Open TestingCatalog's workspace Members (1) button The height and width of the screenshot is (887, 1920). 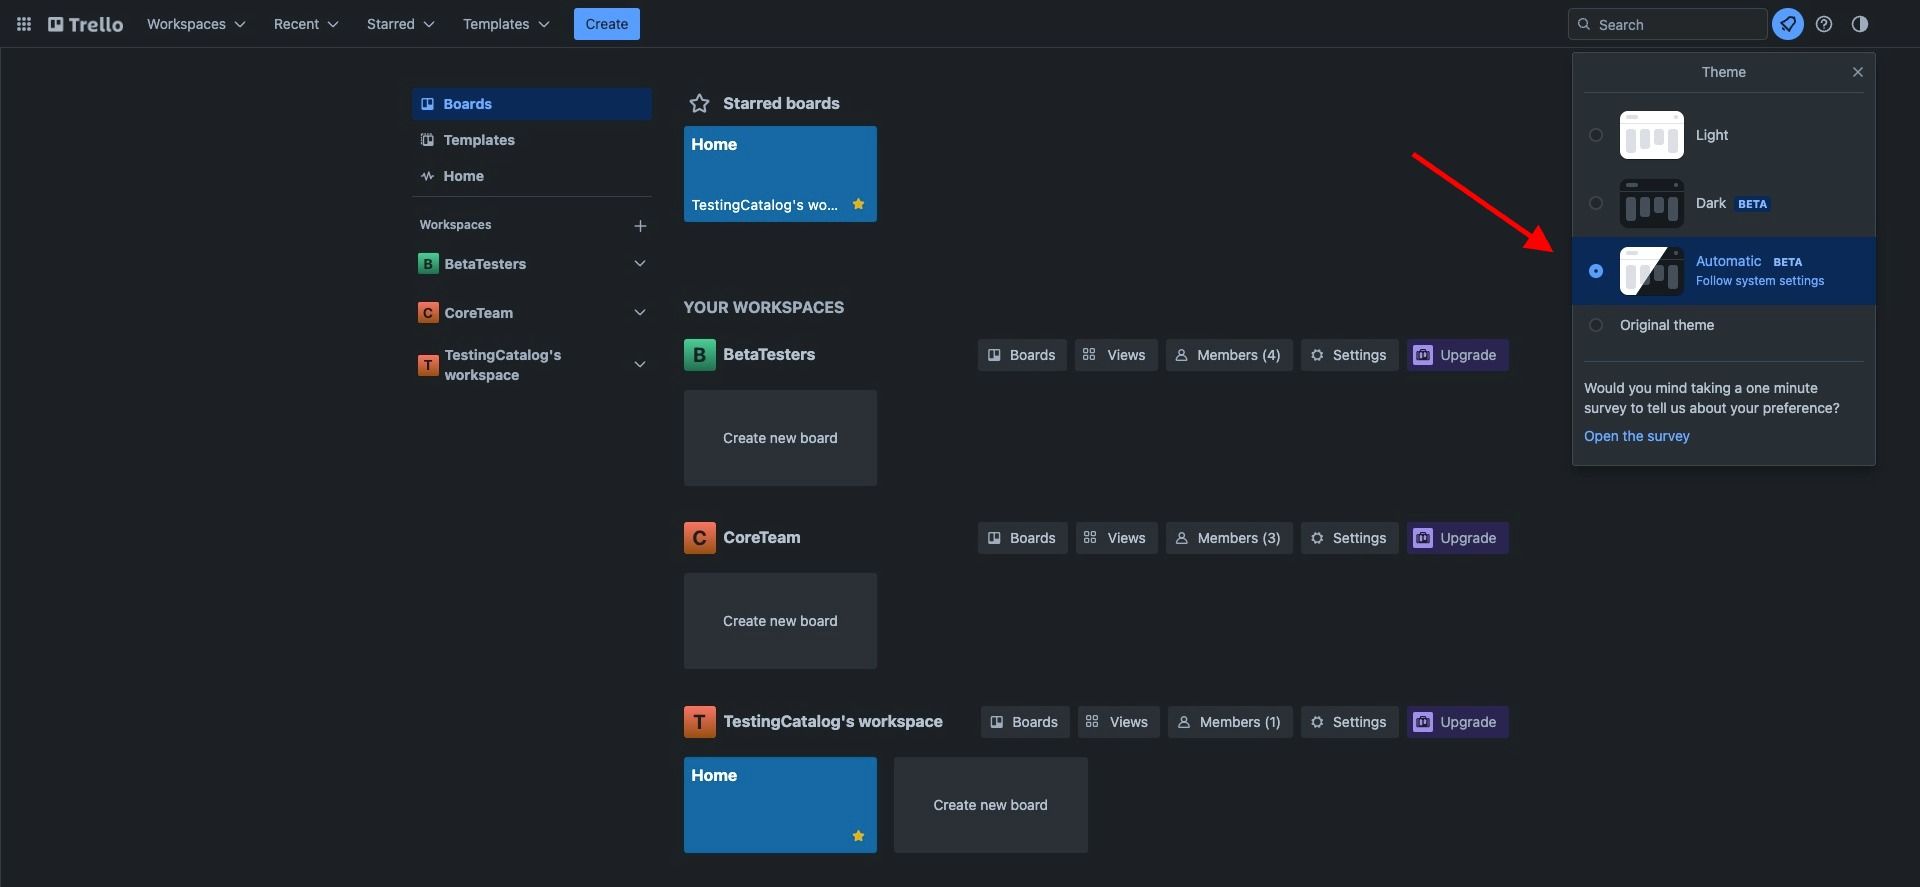pos(1230,722)
